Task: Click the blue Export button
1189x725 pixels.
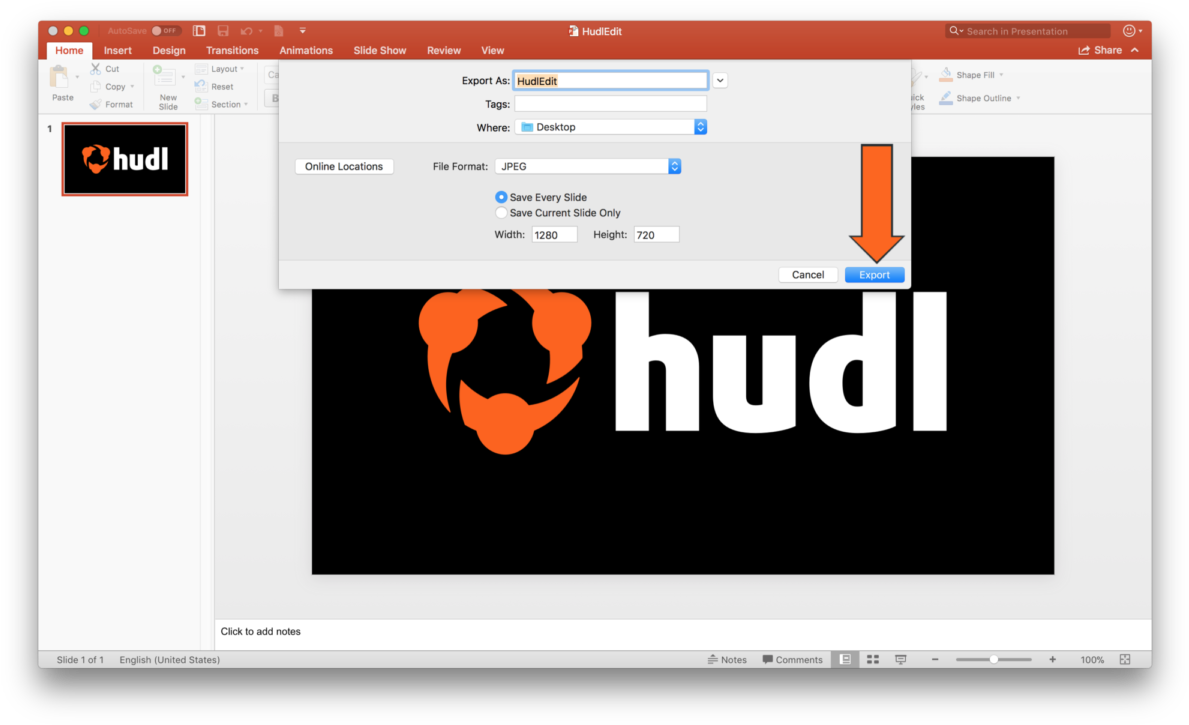Action: tap(874, 275)
